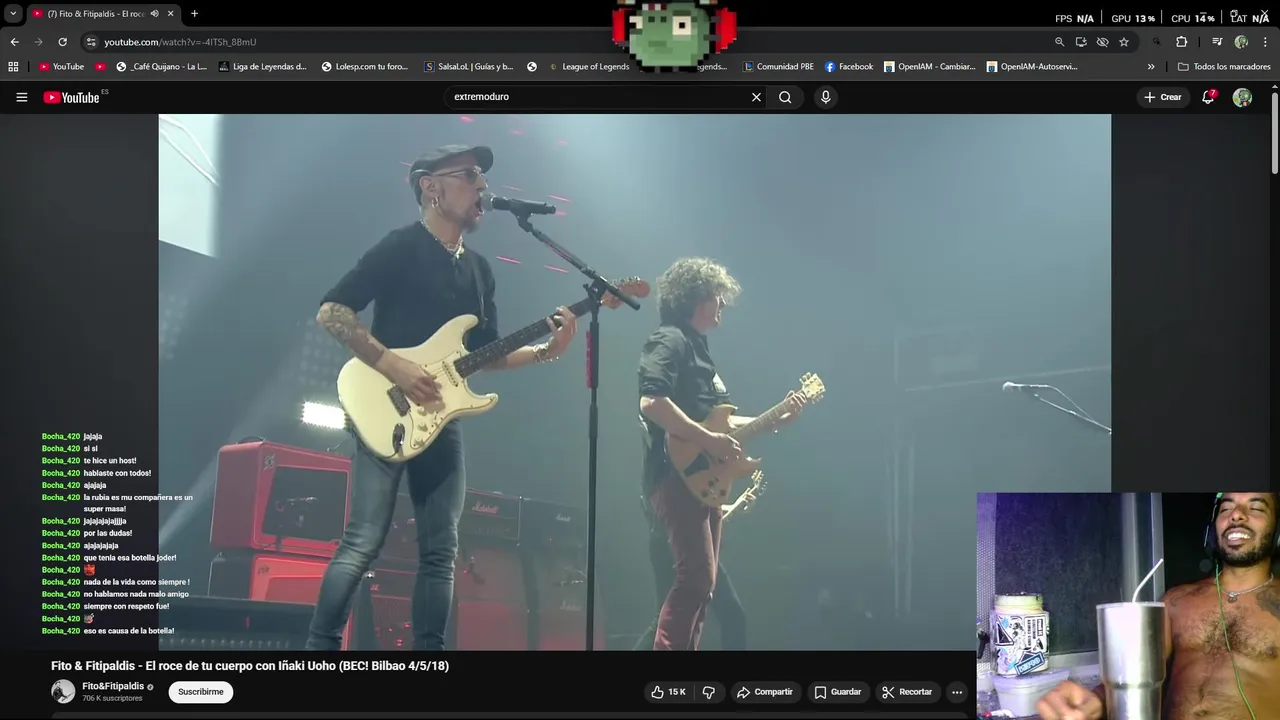This screenshot has width=1280, height=720.
Task: Click the 706 K suscriptores text
Action: 112,698
